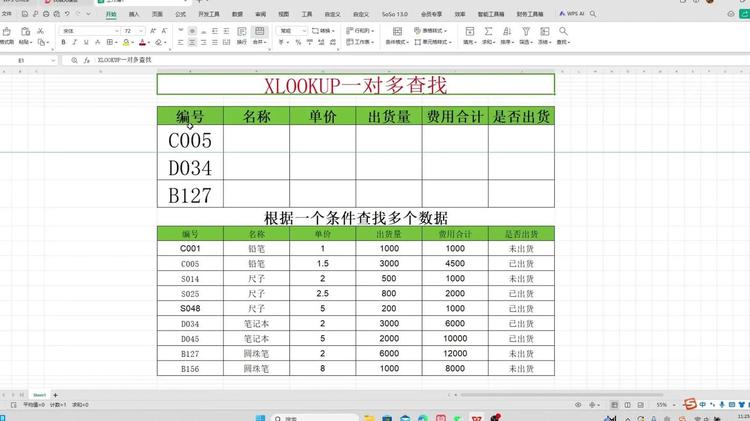Click the Clear format eraser icon

point(159,42)
